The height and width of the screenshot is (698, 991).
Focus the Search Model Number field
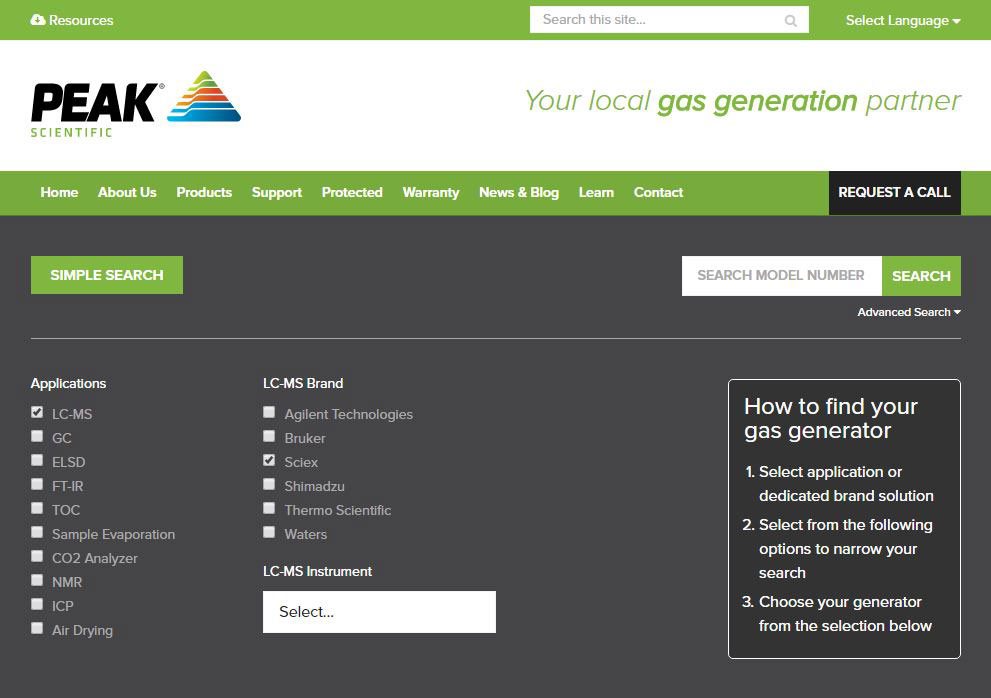[782, 276]
